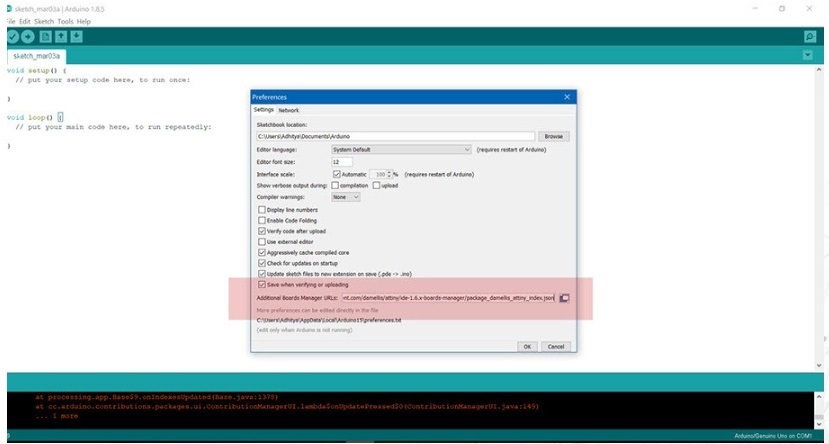The height and width of the screenshot is (444, 829).
Task: Enable verbose output during compilation
Action: tap(335, 186)
